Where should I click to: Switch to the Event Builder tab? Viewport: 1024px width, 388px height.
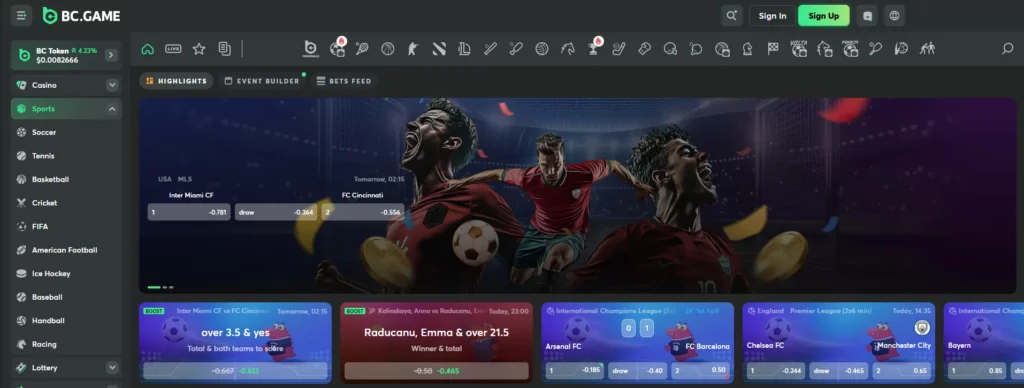(x=262, y=81)
